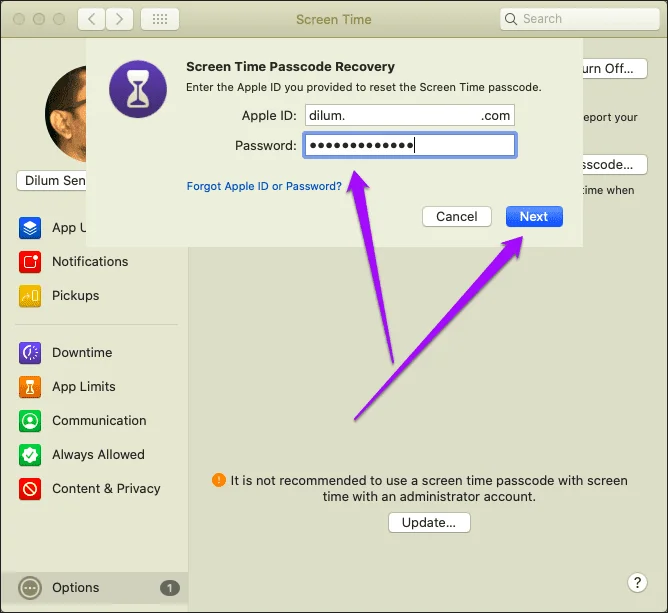Select Downtime in the sidebar

point(82,353)
